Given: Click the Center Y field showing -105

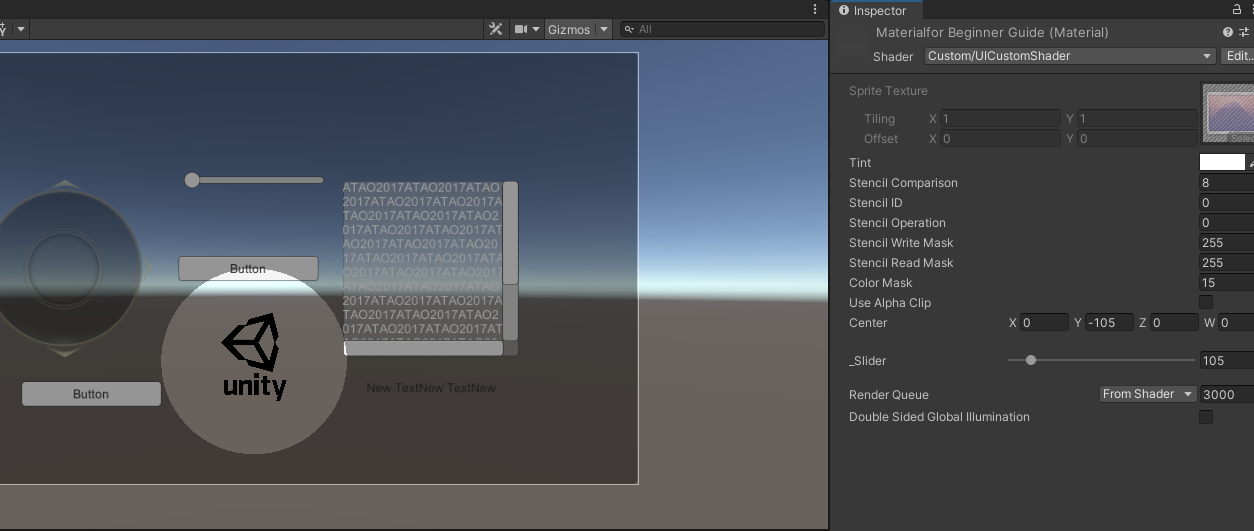Looking at the screenshot, I should pos(1109,322).
